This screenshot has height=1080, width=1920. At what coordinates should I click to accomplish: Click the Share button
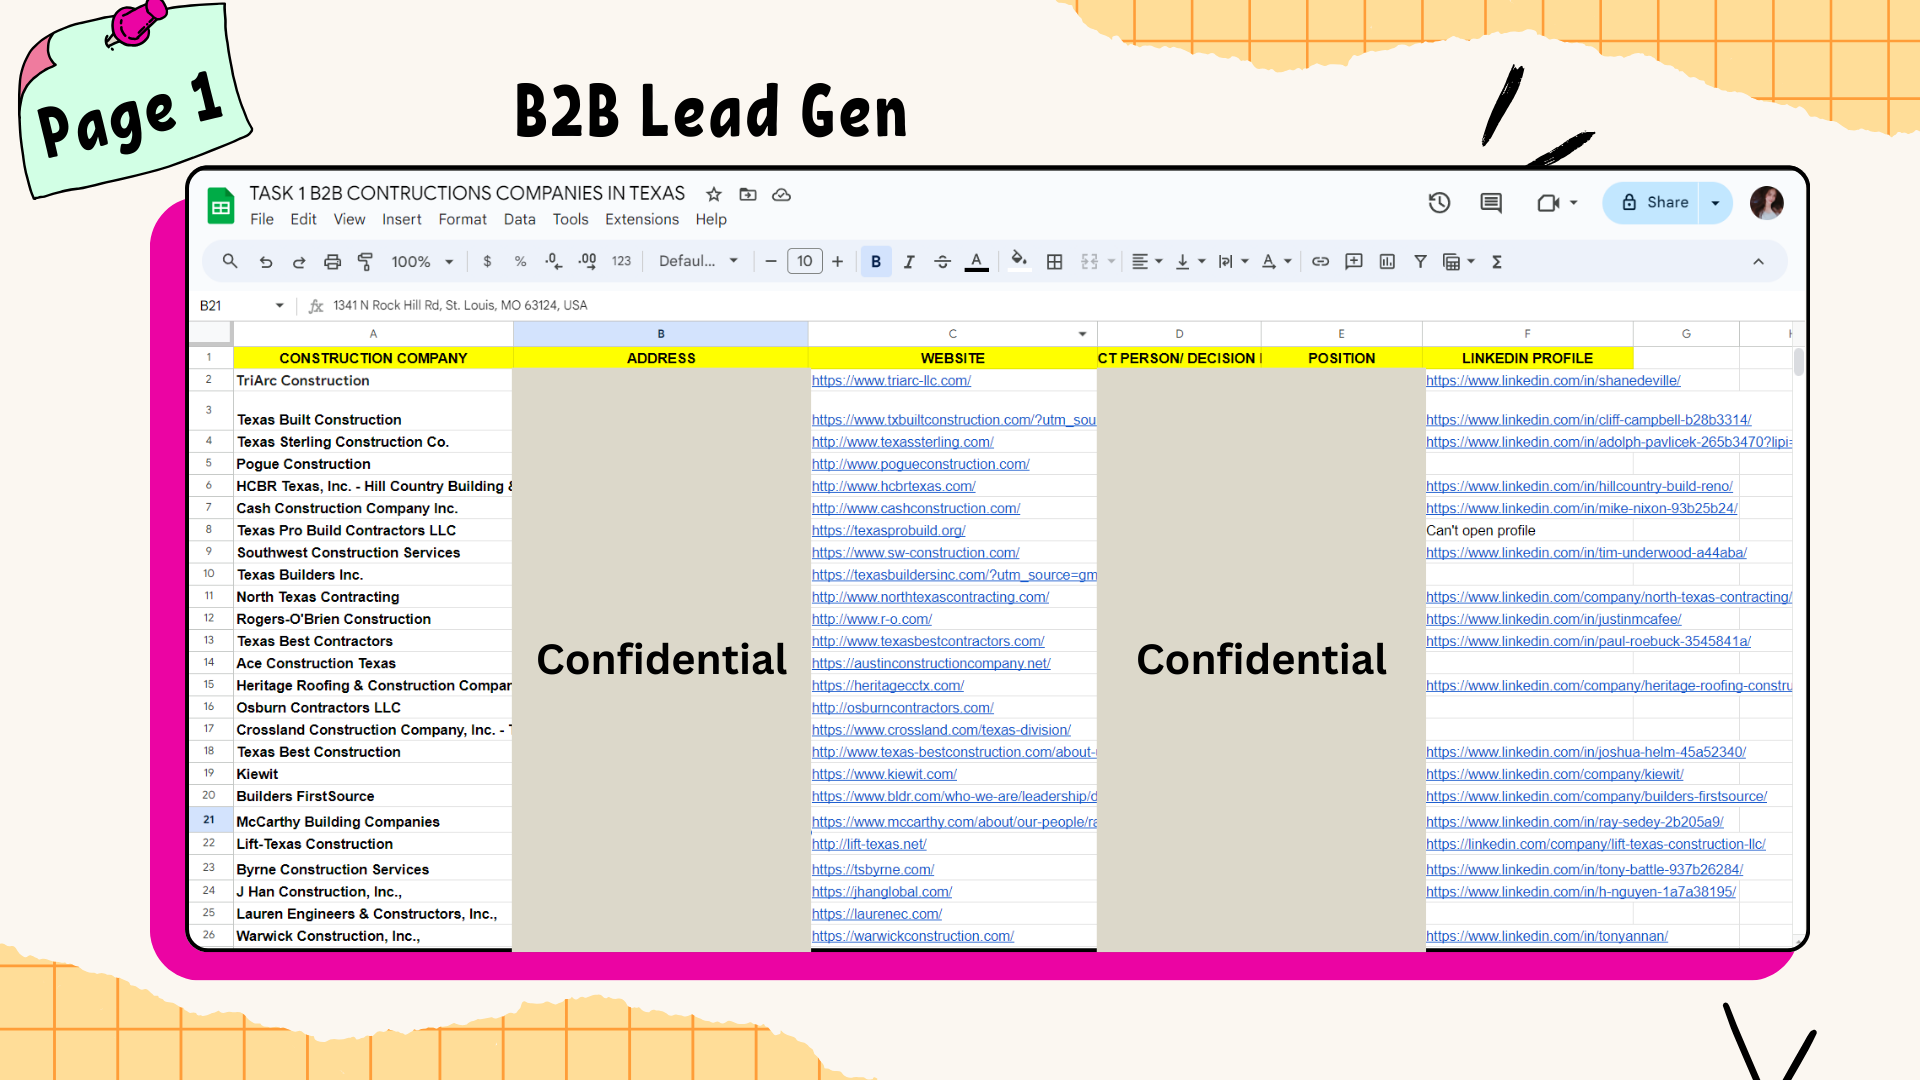[x=1654, y=203]
